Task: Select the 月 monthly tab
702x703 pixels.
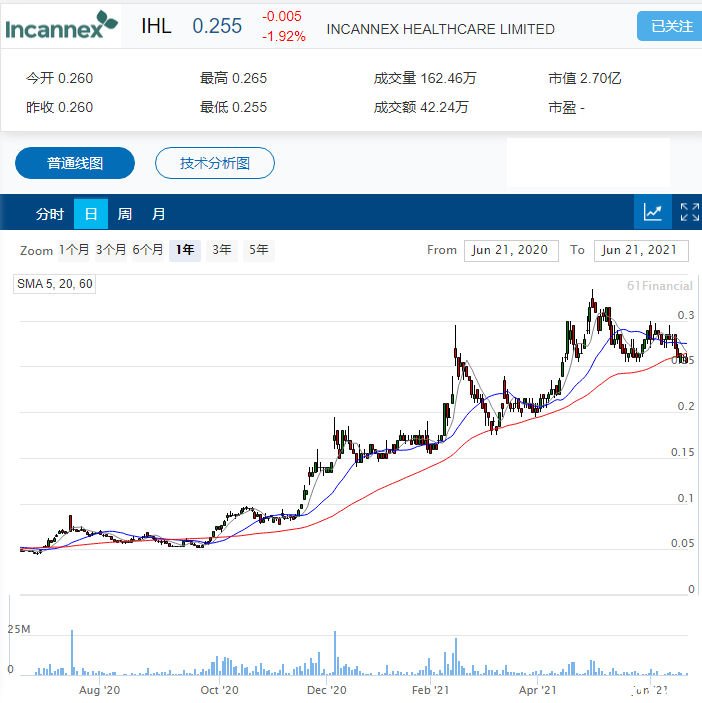Action: [158, 214]
